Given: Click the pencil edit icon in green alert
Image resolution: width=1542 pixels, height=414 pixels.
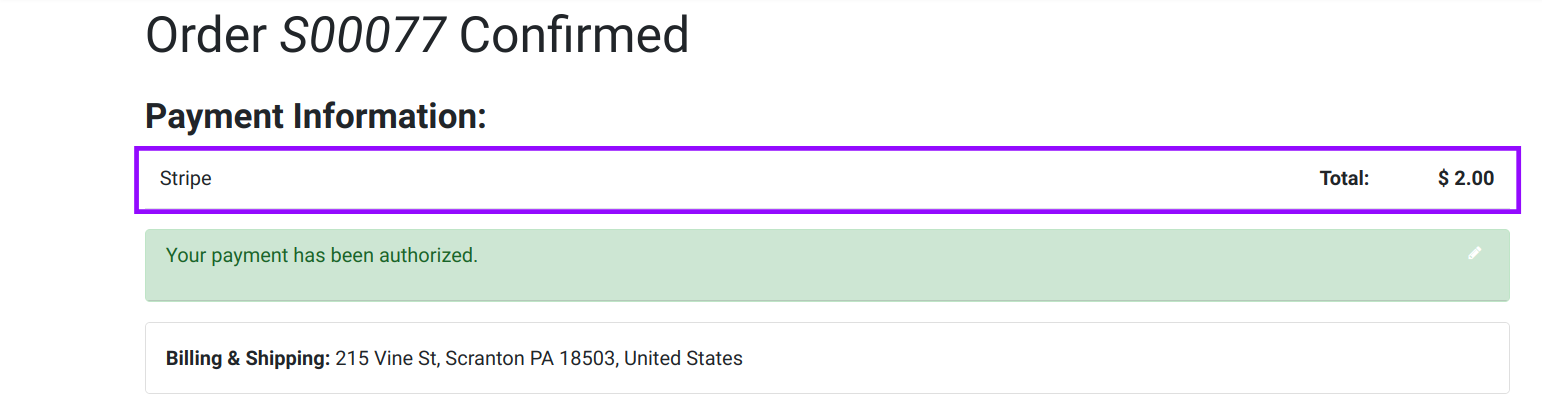Looking at the screenshot, I should [1475, 253].
